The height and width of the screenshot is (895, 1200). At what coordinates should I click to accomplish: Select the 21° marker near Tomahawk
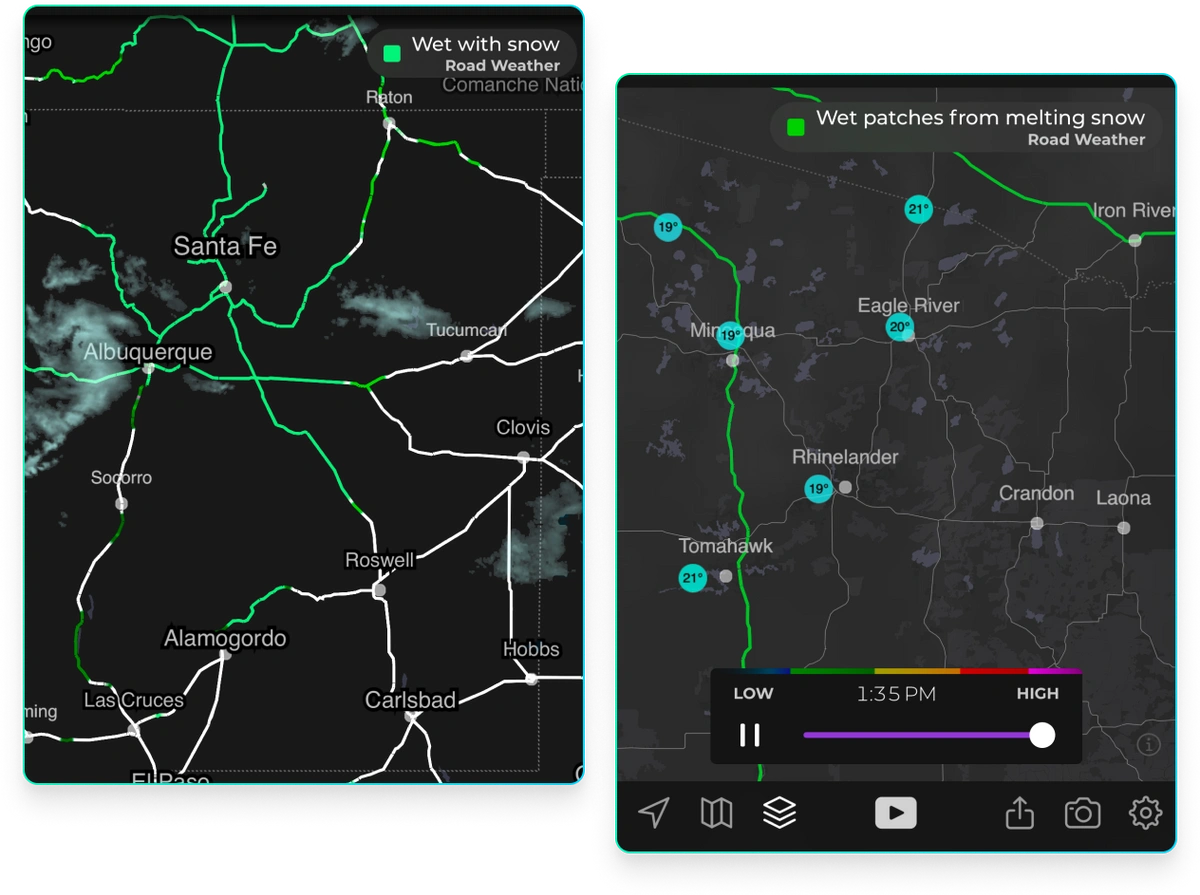(692, 577)
